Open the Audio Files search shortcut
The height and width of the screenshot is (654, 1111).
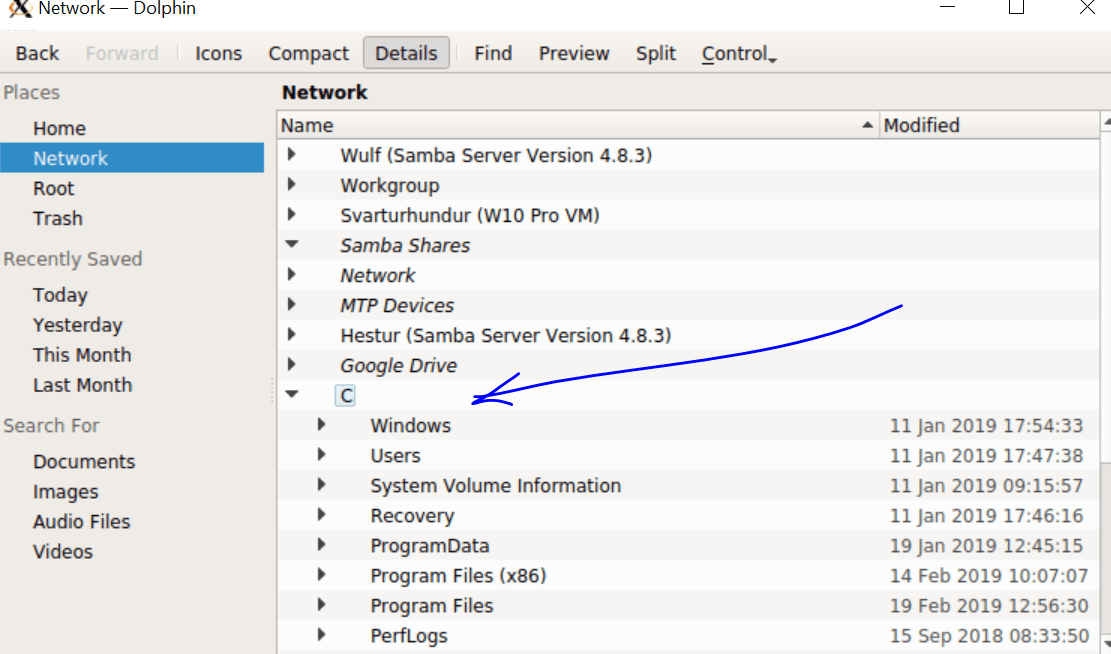82,521
